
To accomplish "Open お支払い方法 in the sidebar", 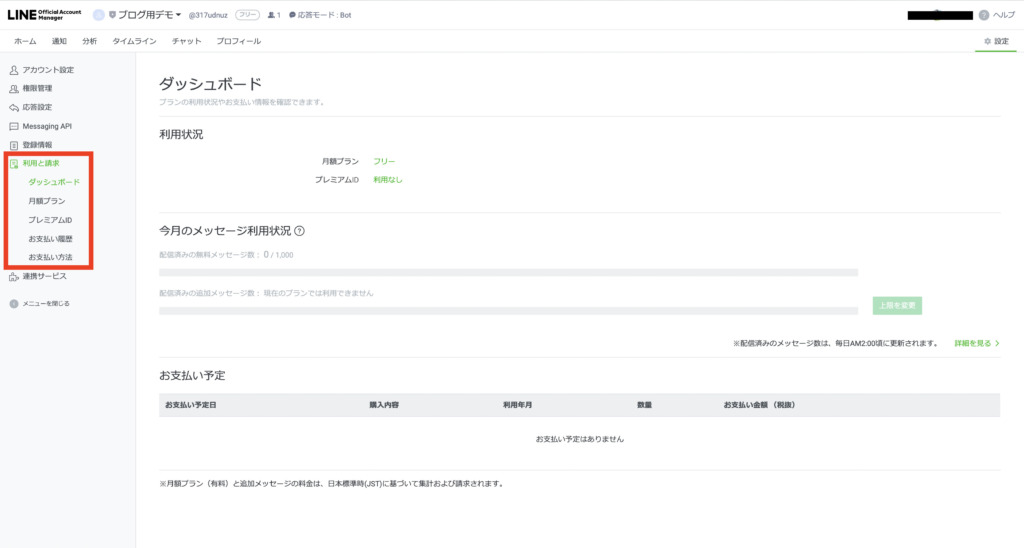I will pyautogui.click(x=50, y=257).
